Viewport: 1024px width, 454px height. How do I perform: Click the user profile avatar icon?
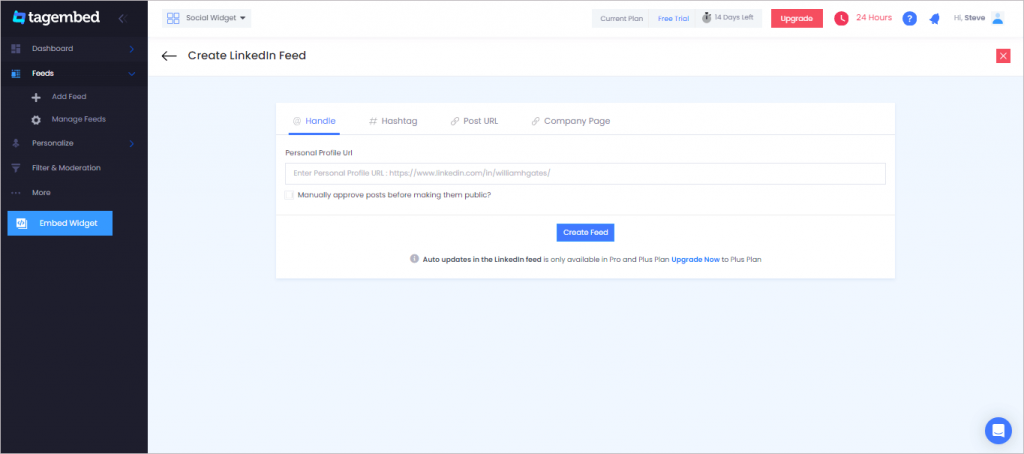click(x=998, y=18)
